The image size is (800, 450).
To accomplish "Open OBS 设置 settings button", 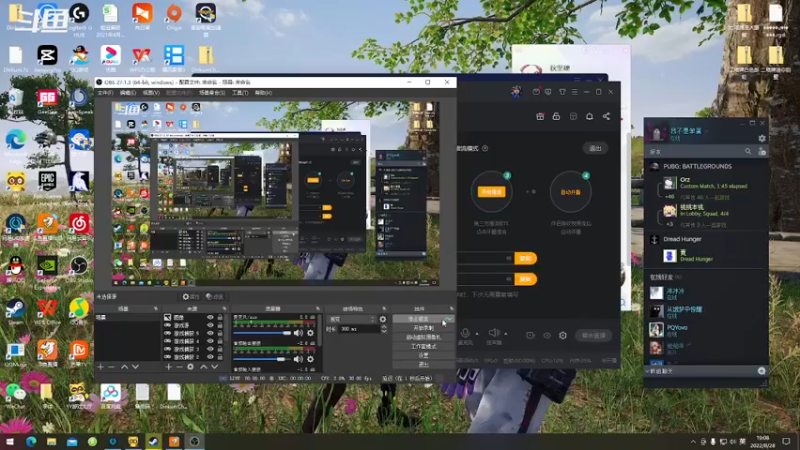I will pos(423,355).
